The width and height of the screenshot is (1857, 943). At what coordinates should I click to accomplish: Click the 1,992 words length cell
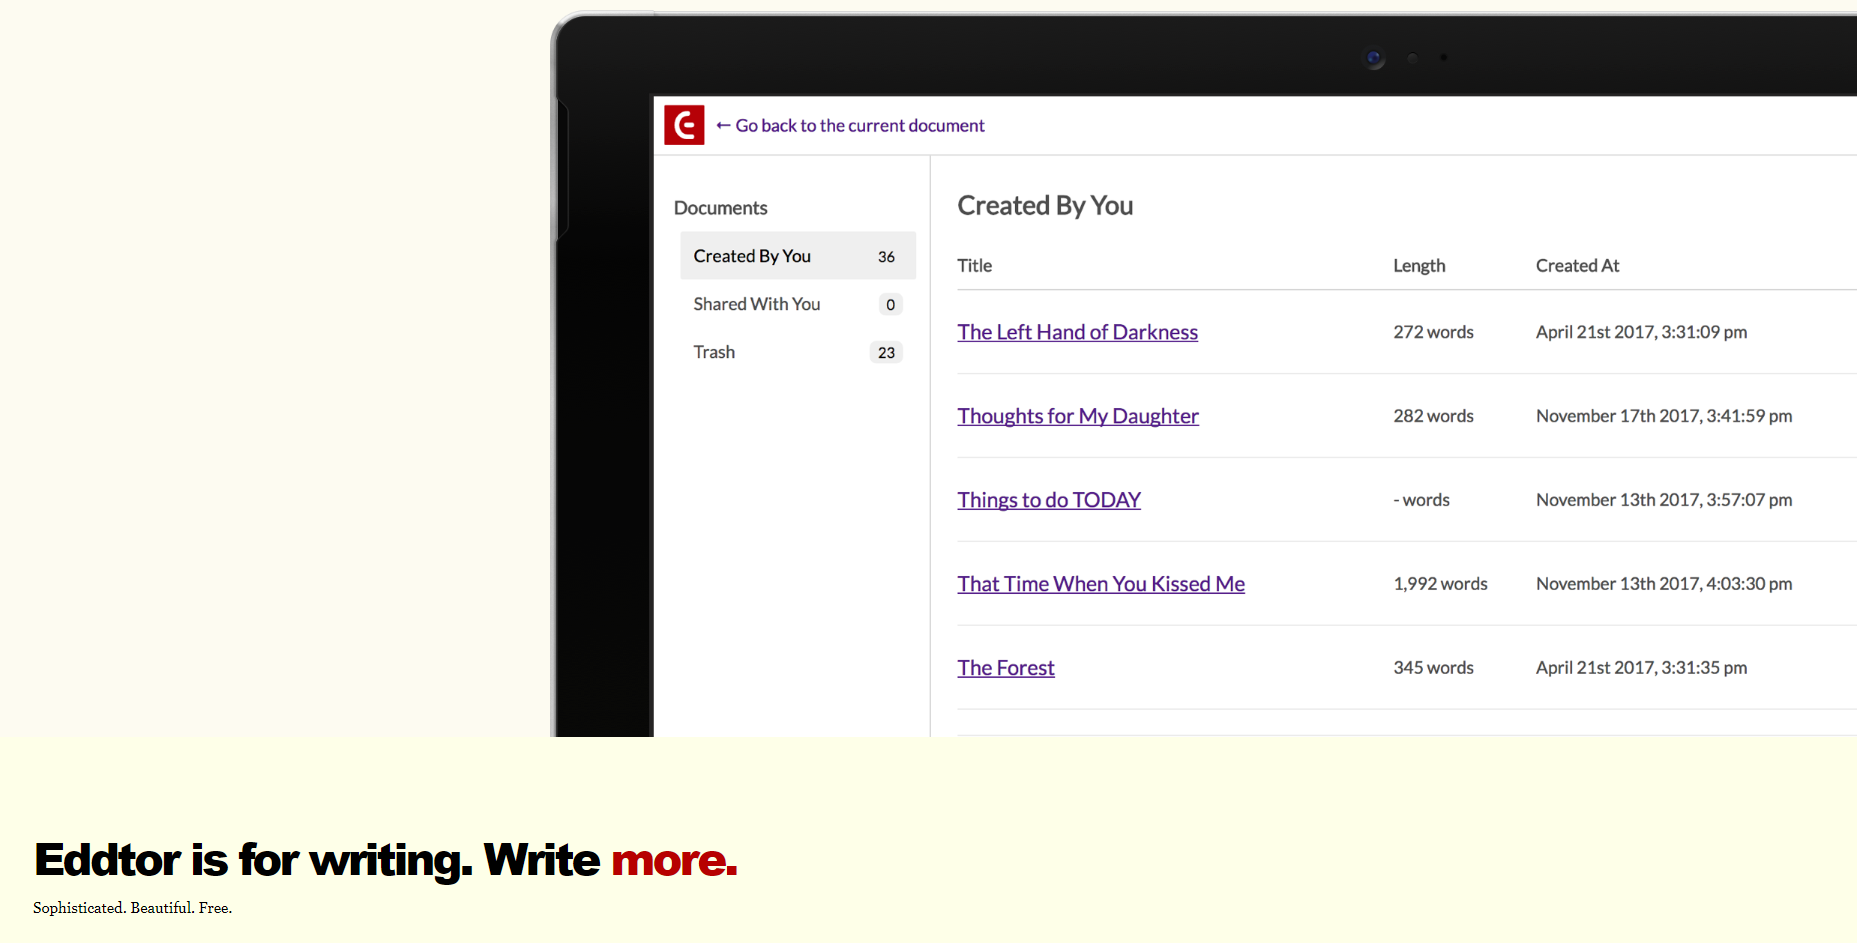[x=1440, y=584]
